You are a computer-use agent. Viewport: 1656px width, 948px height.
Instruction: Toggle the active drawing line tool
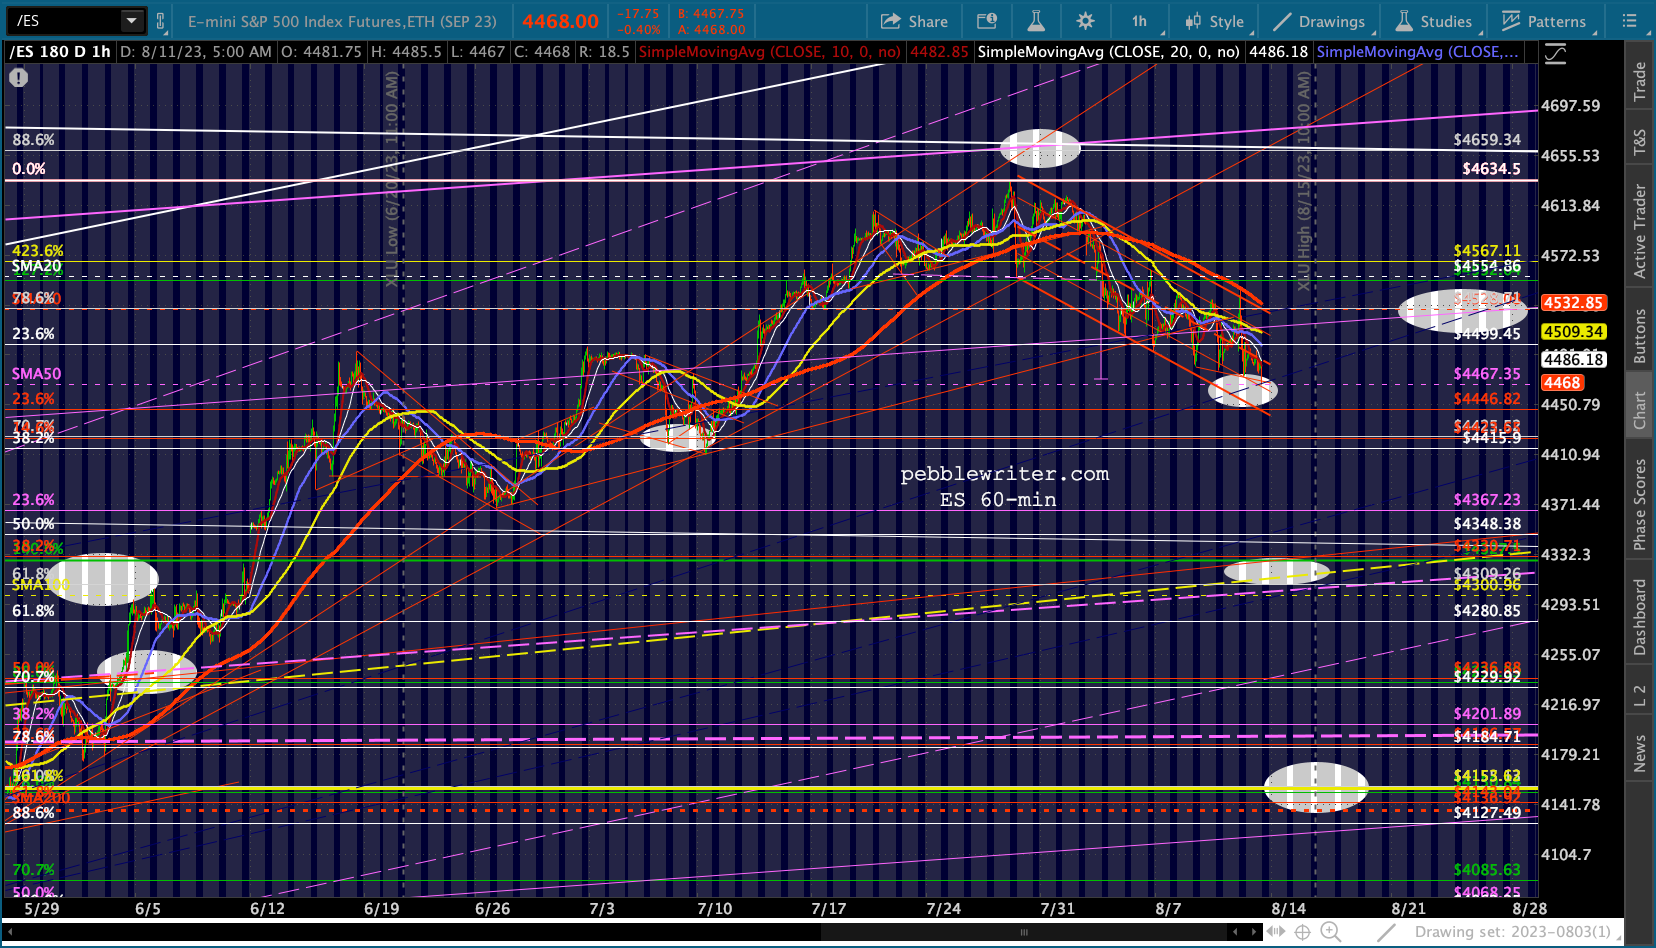pos(1386,932)
